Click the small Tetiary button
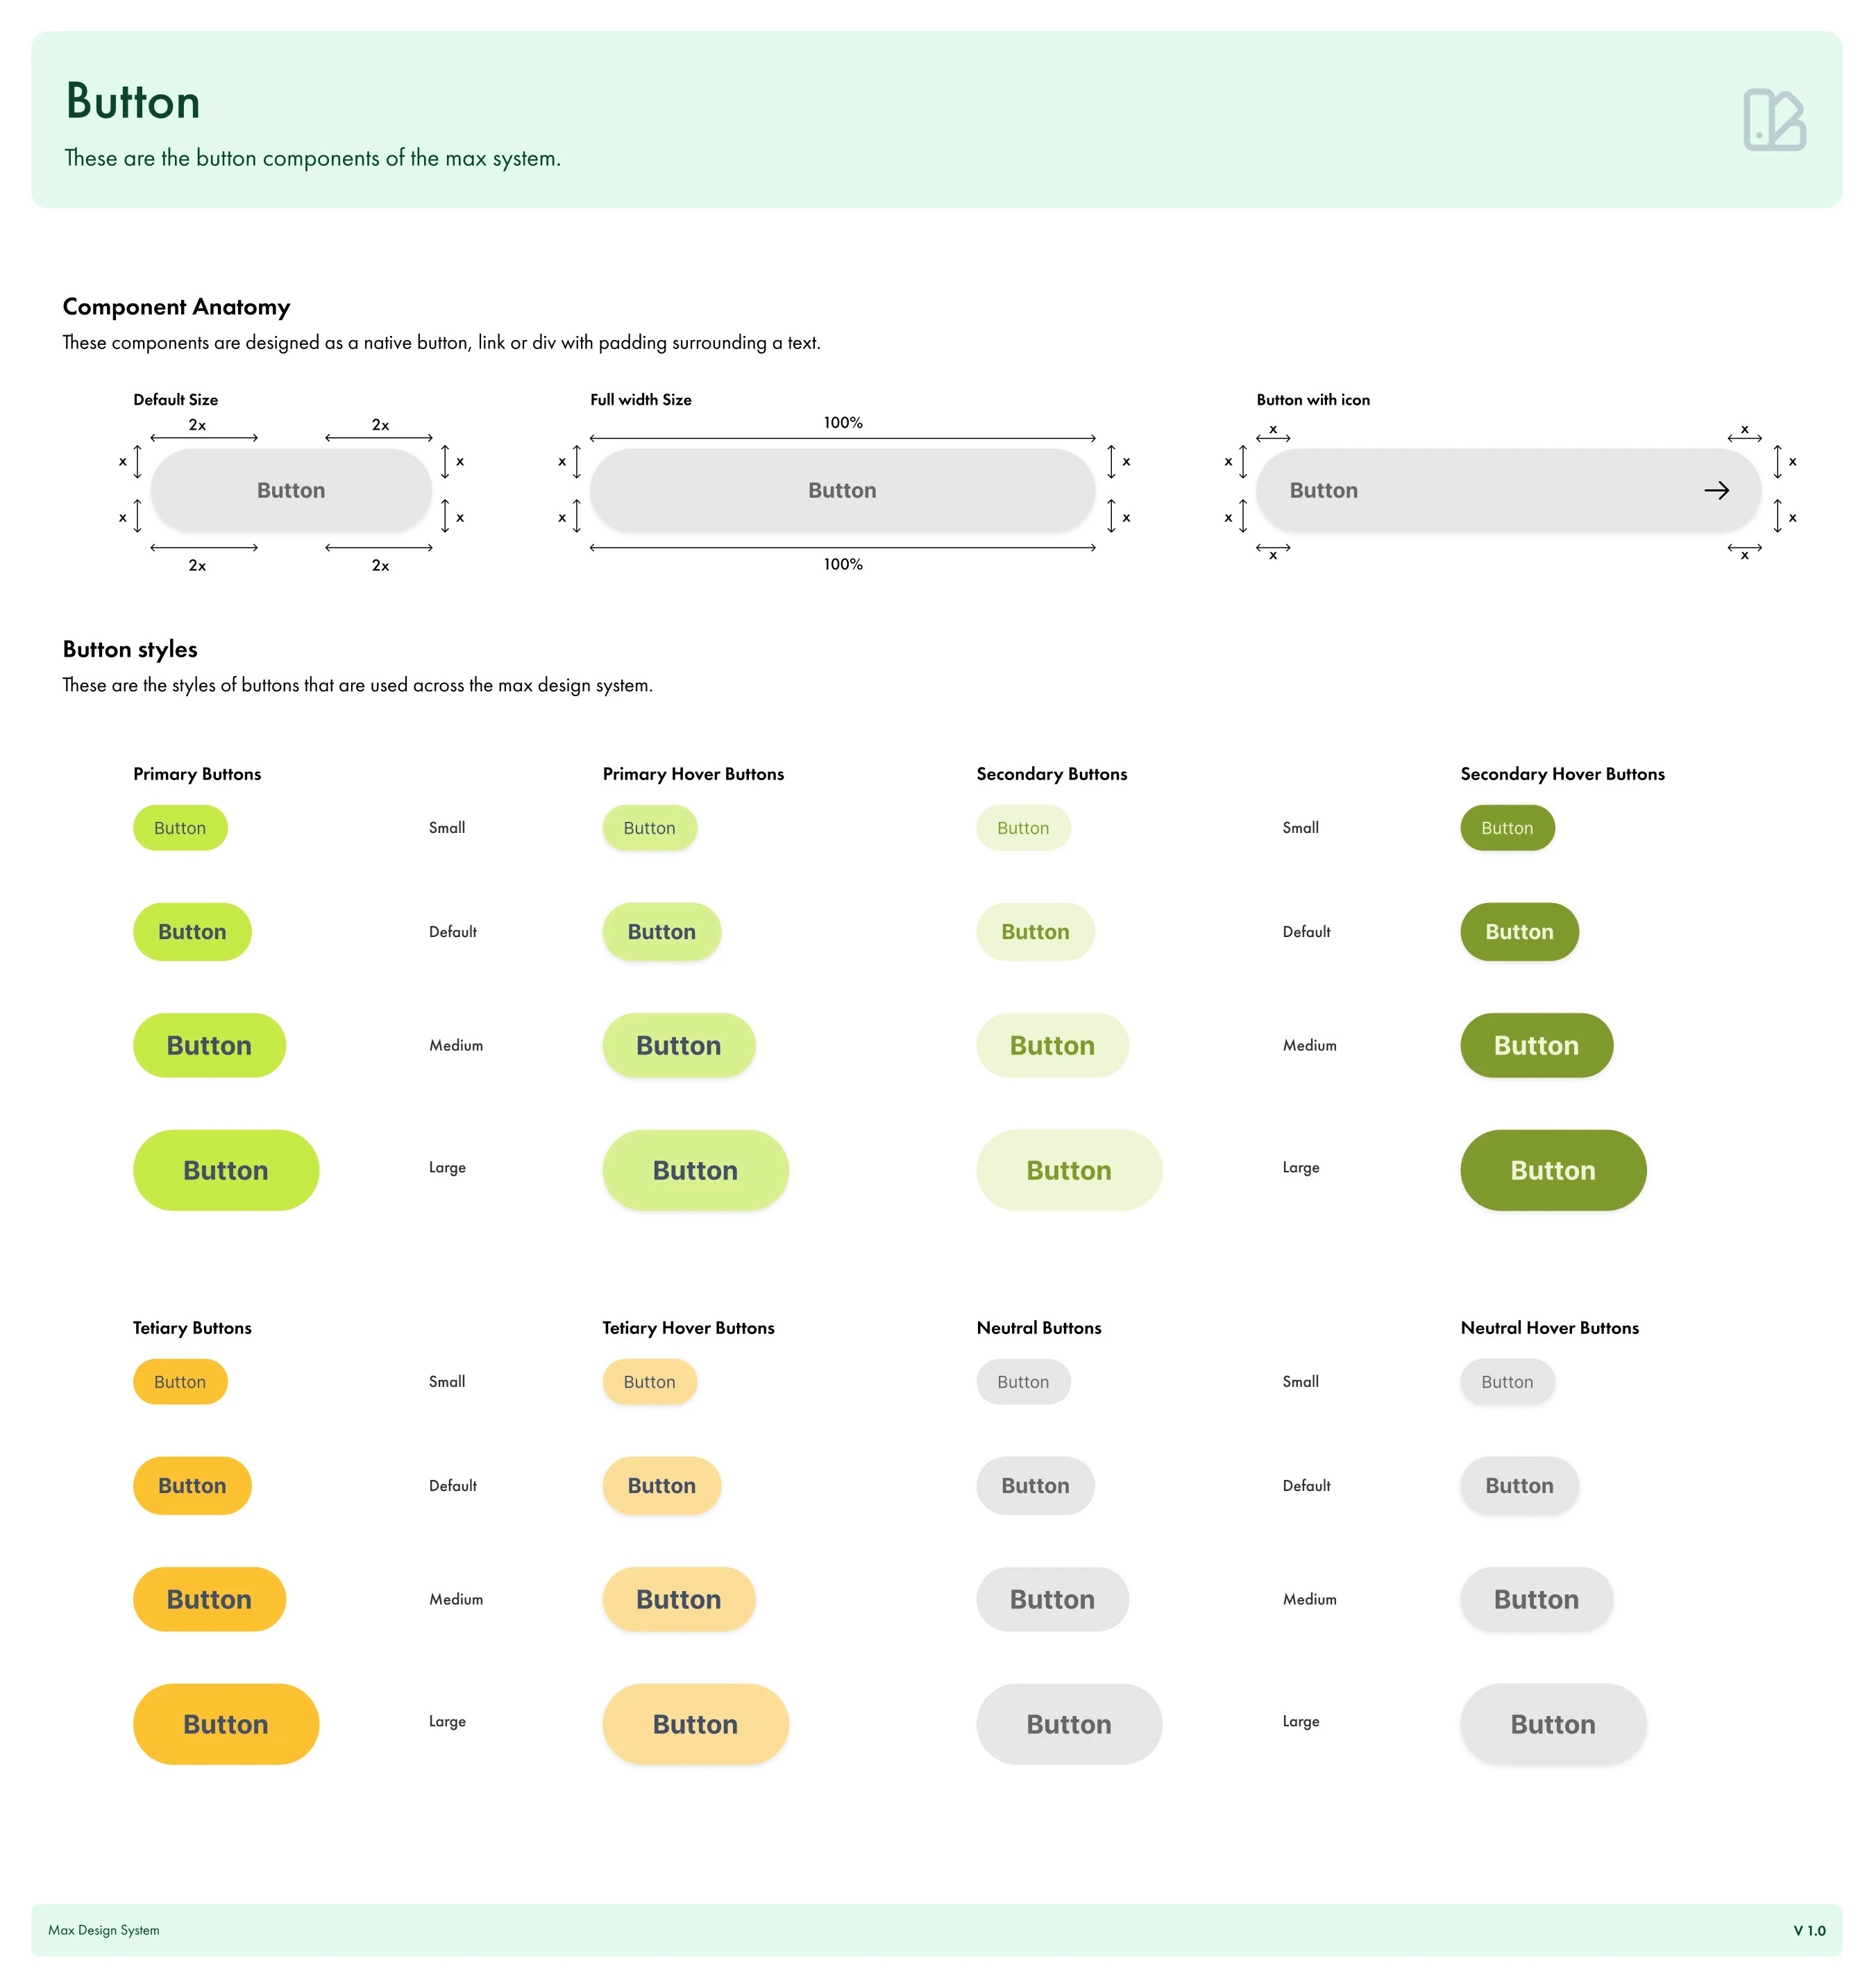This screenshot has height=1988, width=1874. (180, 1382)
